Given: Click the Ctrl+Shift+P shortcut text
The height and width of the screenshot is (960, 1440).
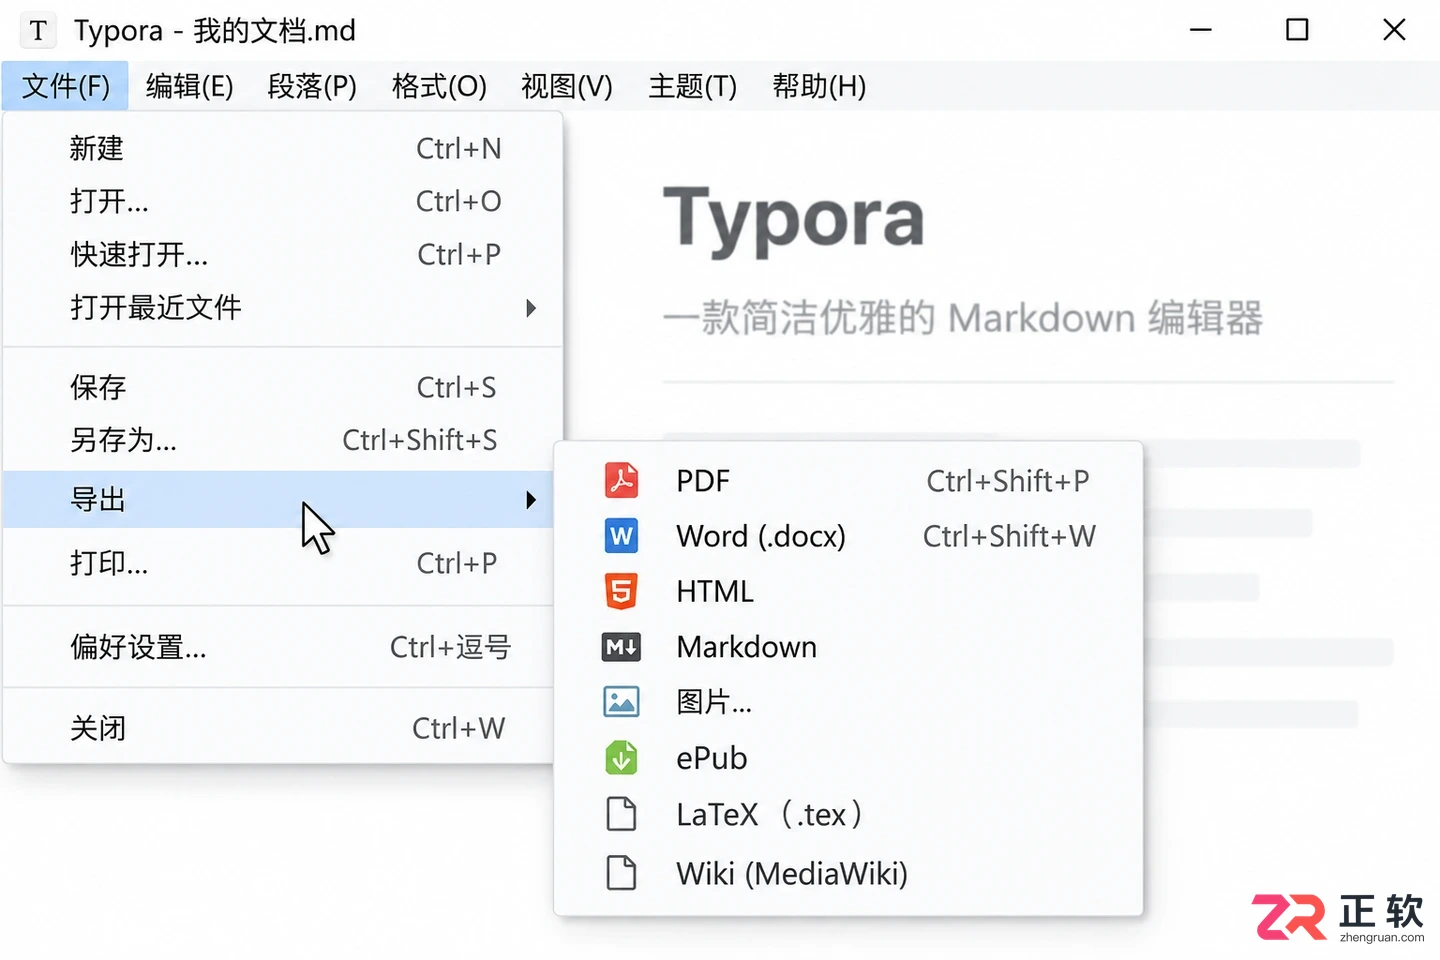Looking at the screenshot, I should (x=1008, y=481).
